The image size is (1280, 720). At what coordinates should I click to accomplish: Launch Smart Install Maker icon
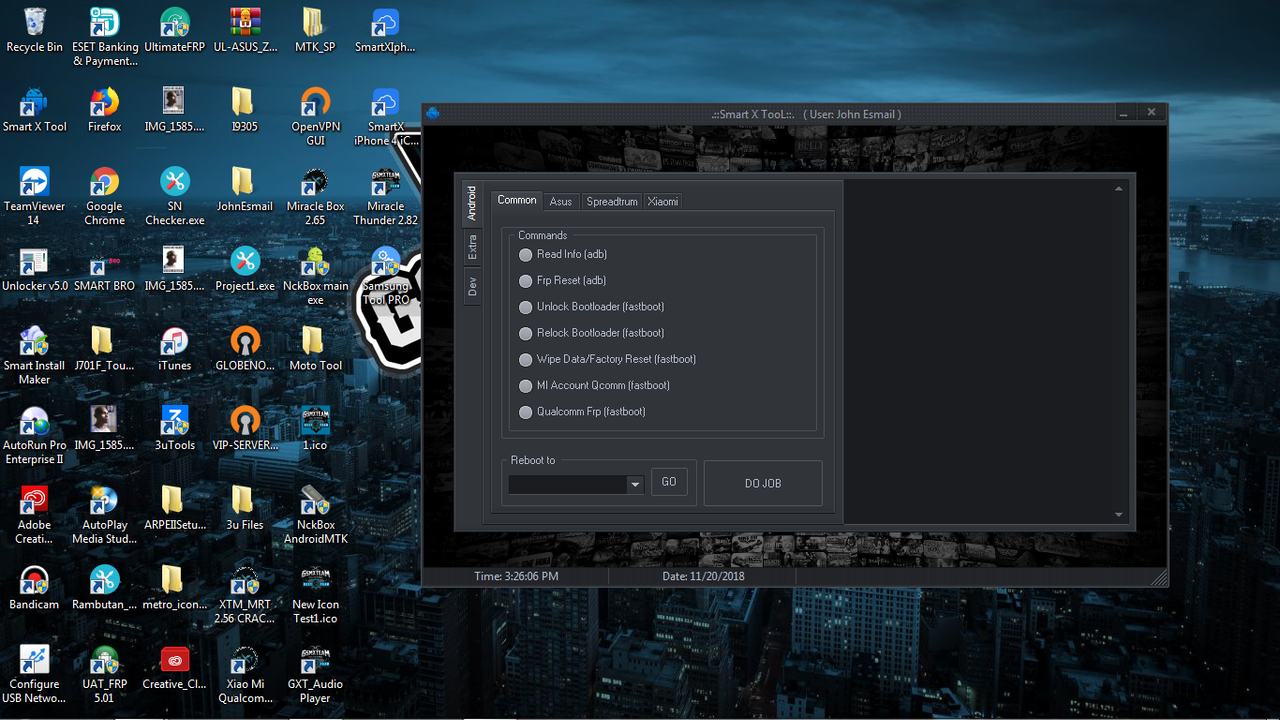tap(34, 356)
